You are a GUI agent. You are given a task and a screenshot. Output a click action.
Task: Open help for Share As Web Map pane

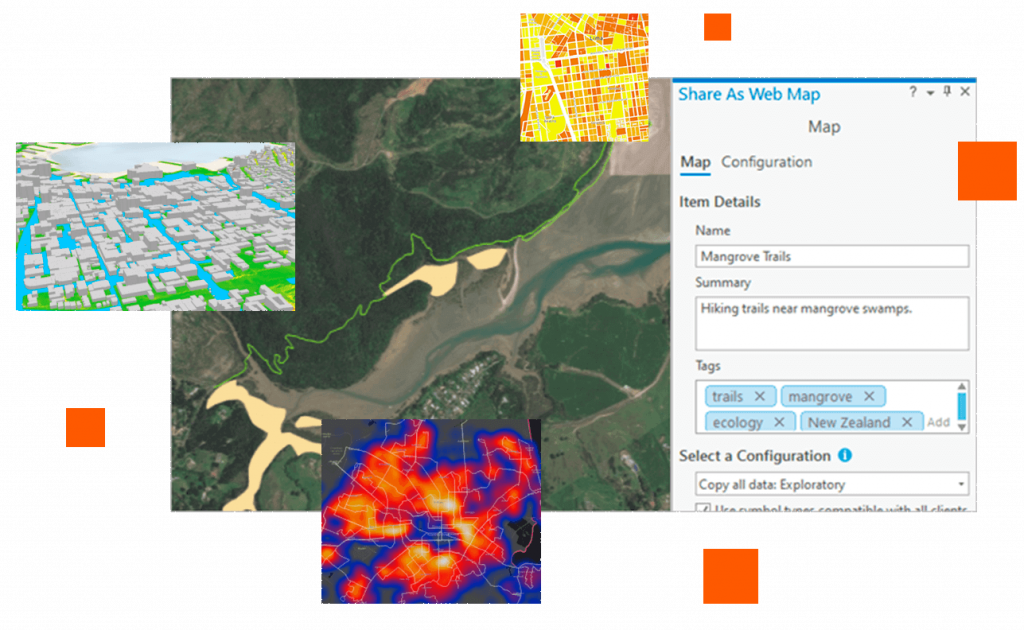[x=912, y=92]
